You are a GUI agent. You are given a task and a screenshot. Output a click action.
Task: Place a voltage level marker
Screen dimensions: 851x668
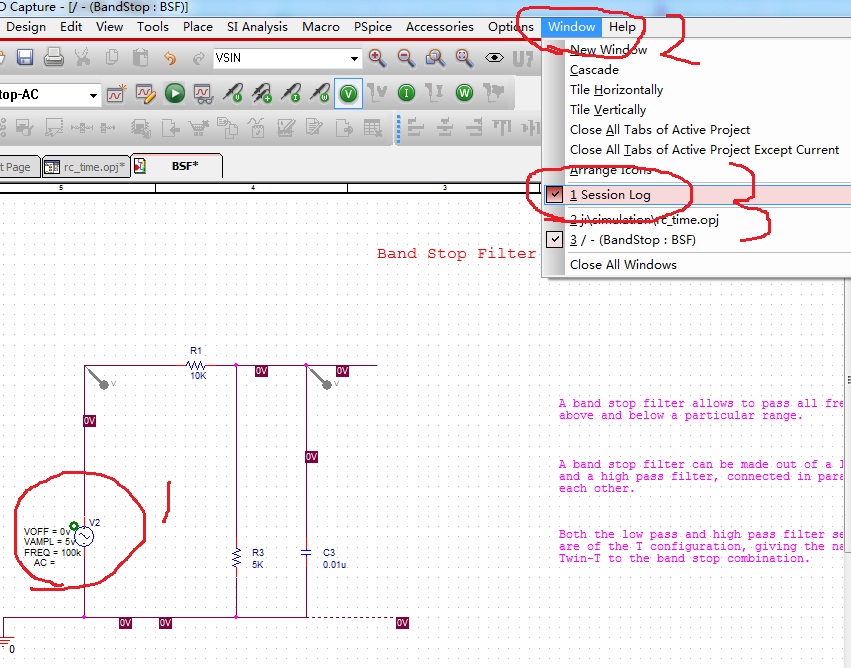pos(232,93)
